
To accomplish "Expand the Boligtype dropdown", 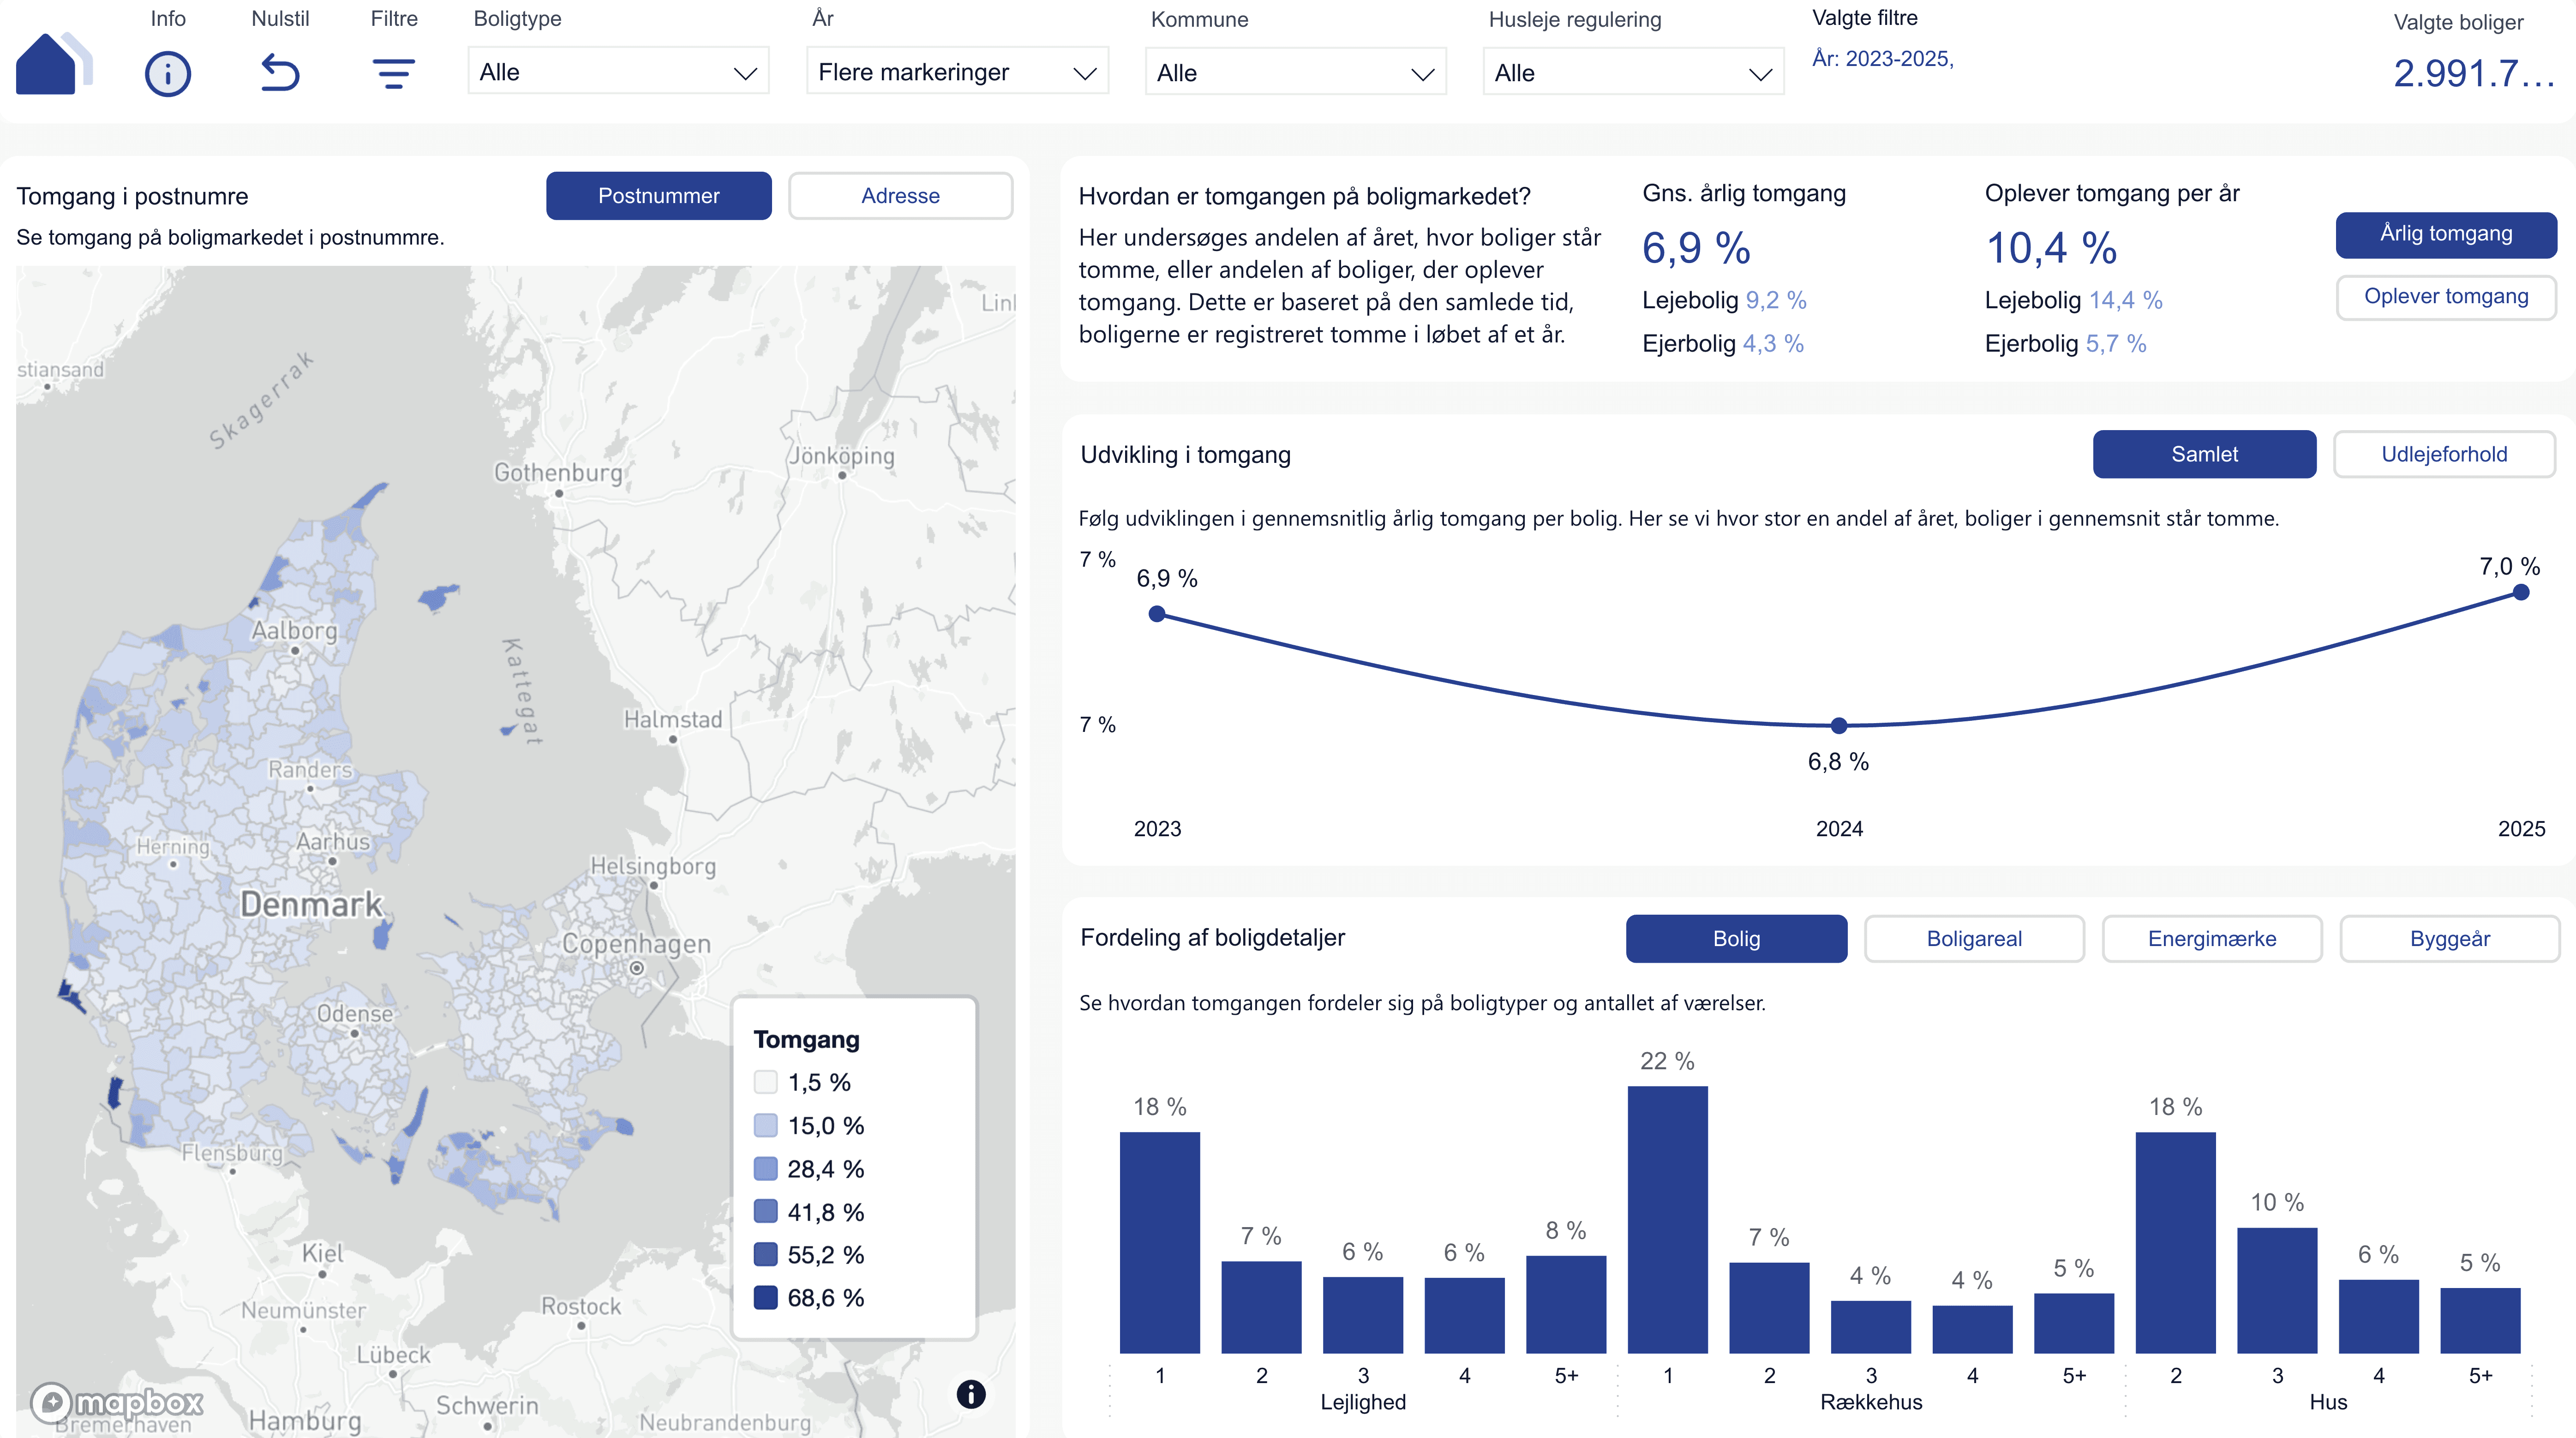I will click(618, 72).
